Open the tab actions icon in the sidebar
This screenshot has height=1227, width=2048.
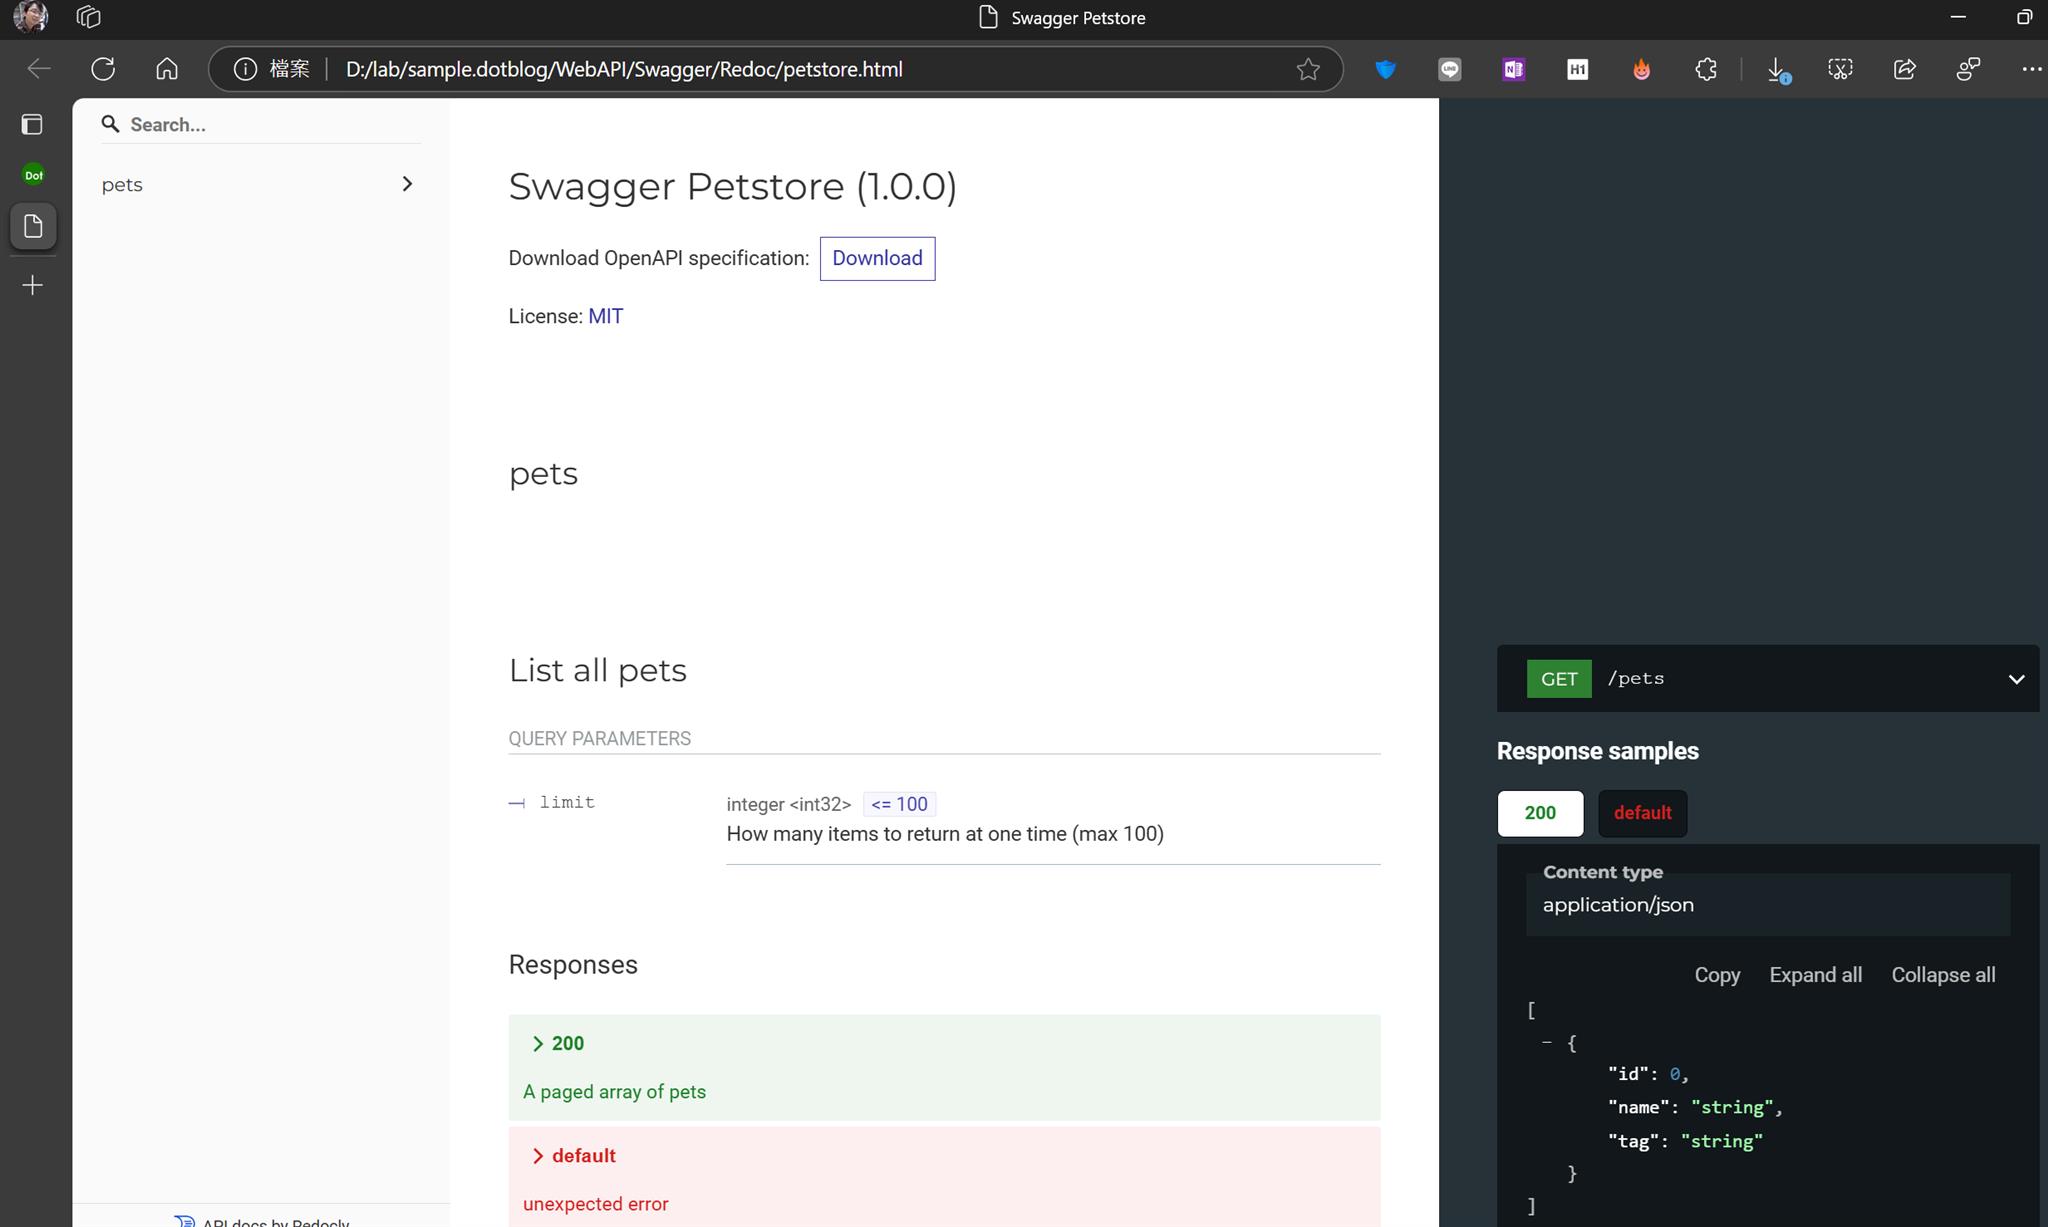click(x=32, y=124)
